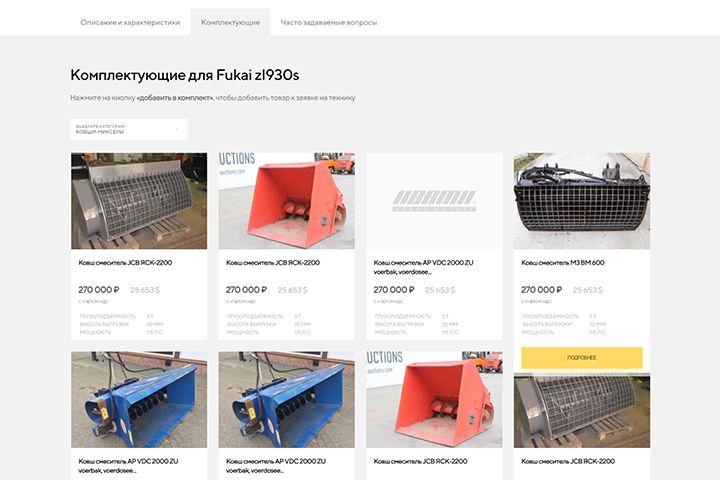Click the dropdown chevron in the category selector
Screen dimensions: 720x480
[177, 130]
